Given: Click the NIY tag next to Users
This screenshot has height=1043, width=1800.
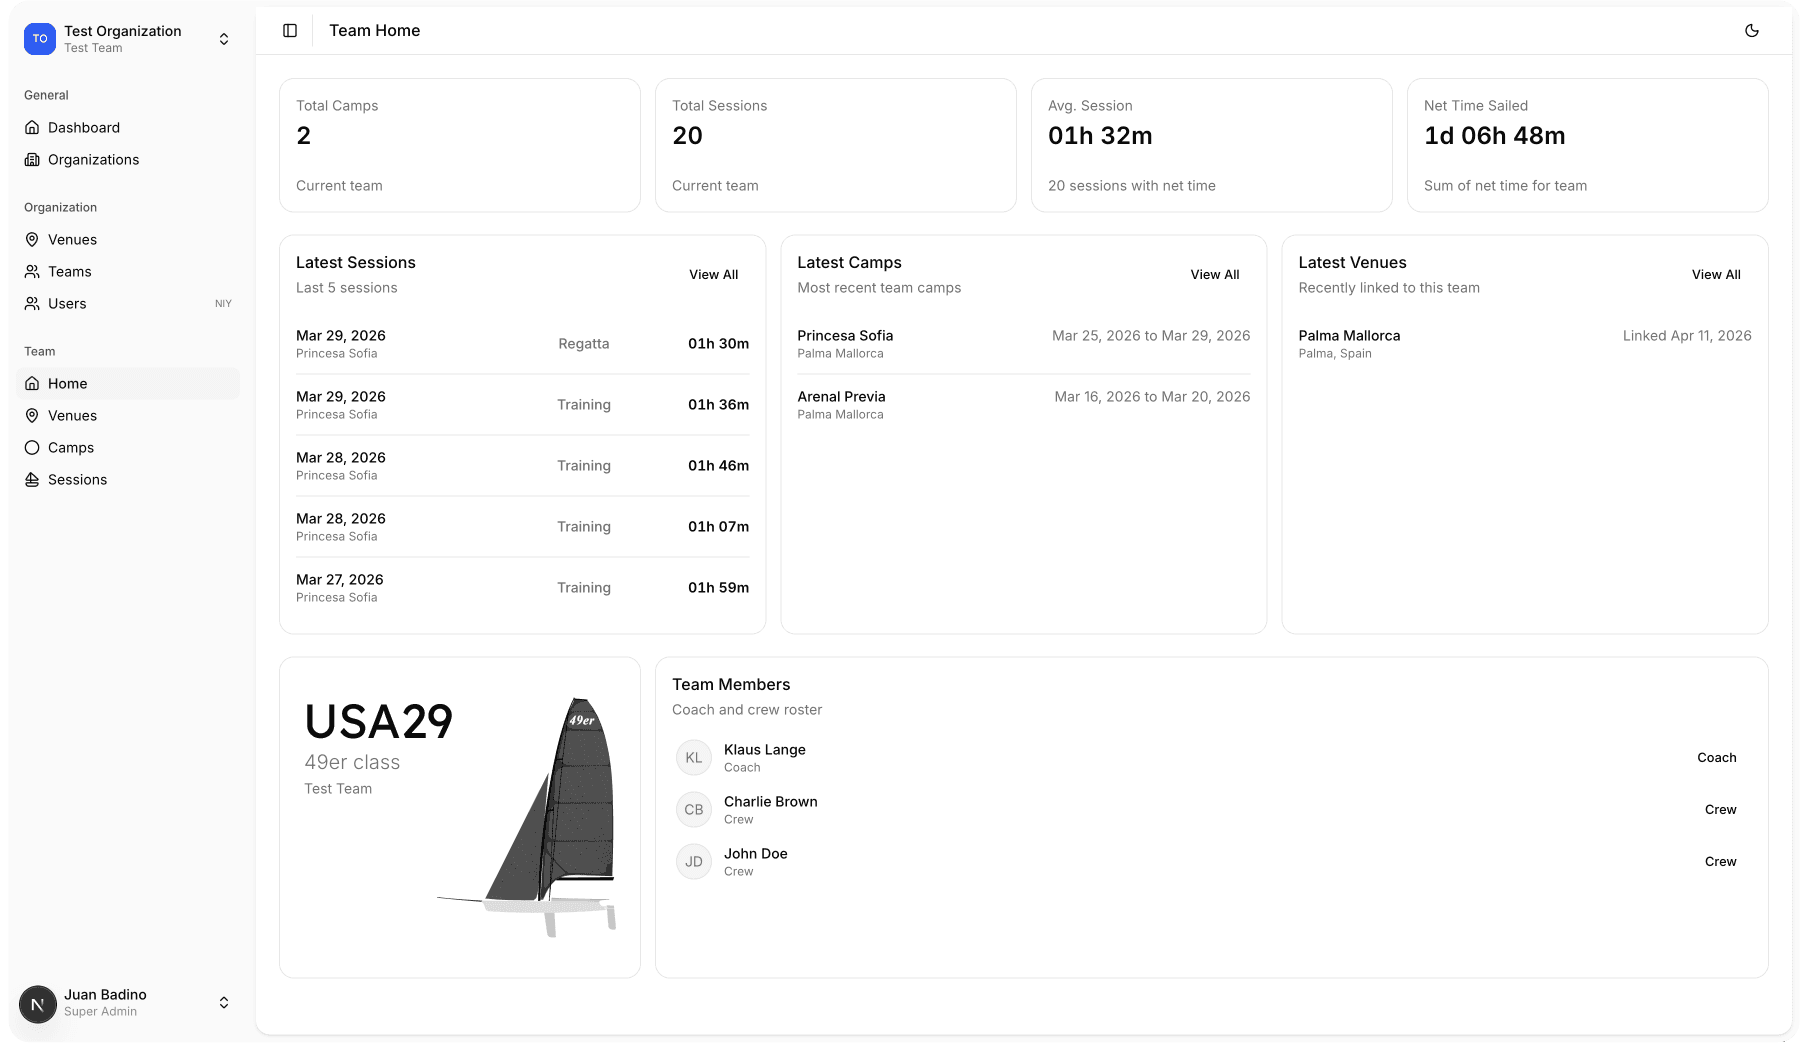Looking at the screenshot, I should point(223,304).
